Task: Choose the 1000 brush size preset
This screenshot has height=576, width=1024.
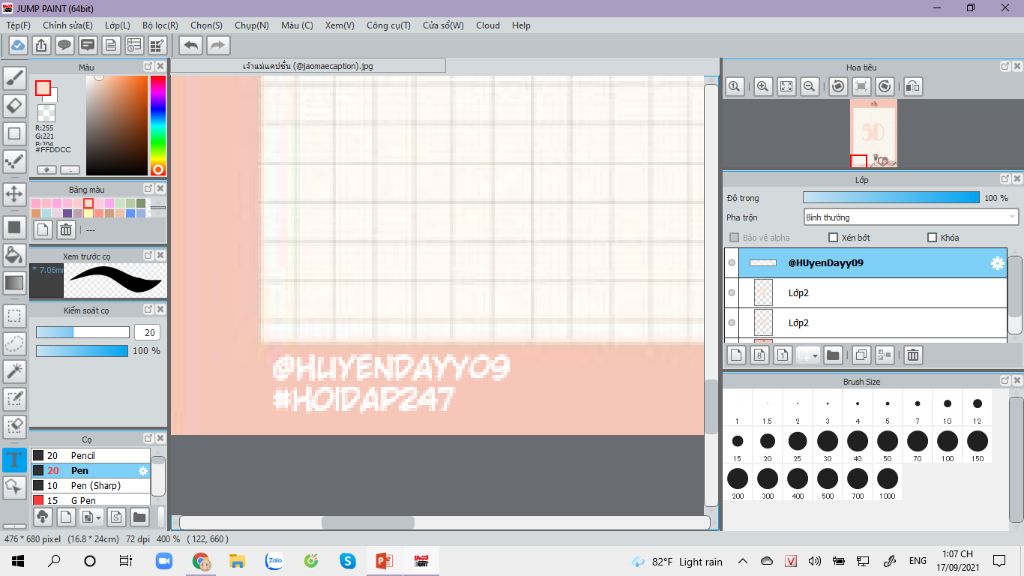Action: pos(887,480)
